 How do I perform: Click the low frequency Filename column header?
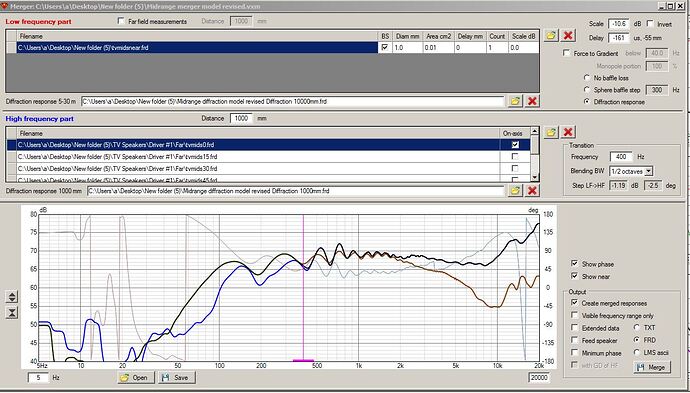(197, 36)
